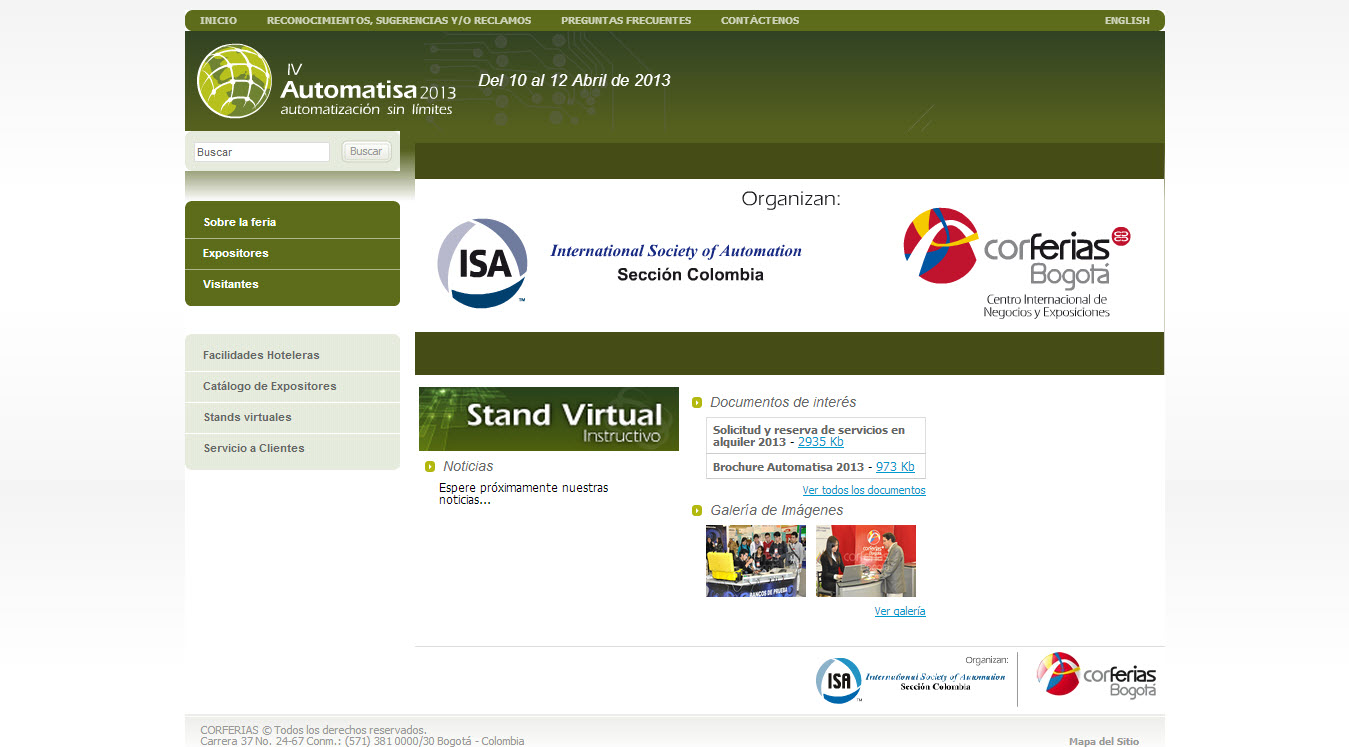Download the 2935 Kb service request document
This screenshot has width=1349, height=747.
coord(820,442)
